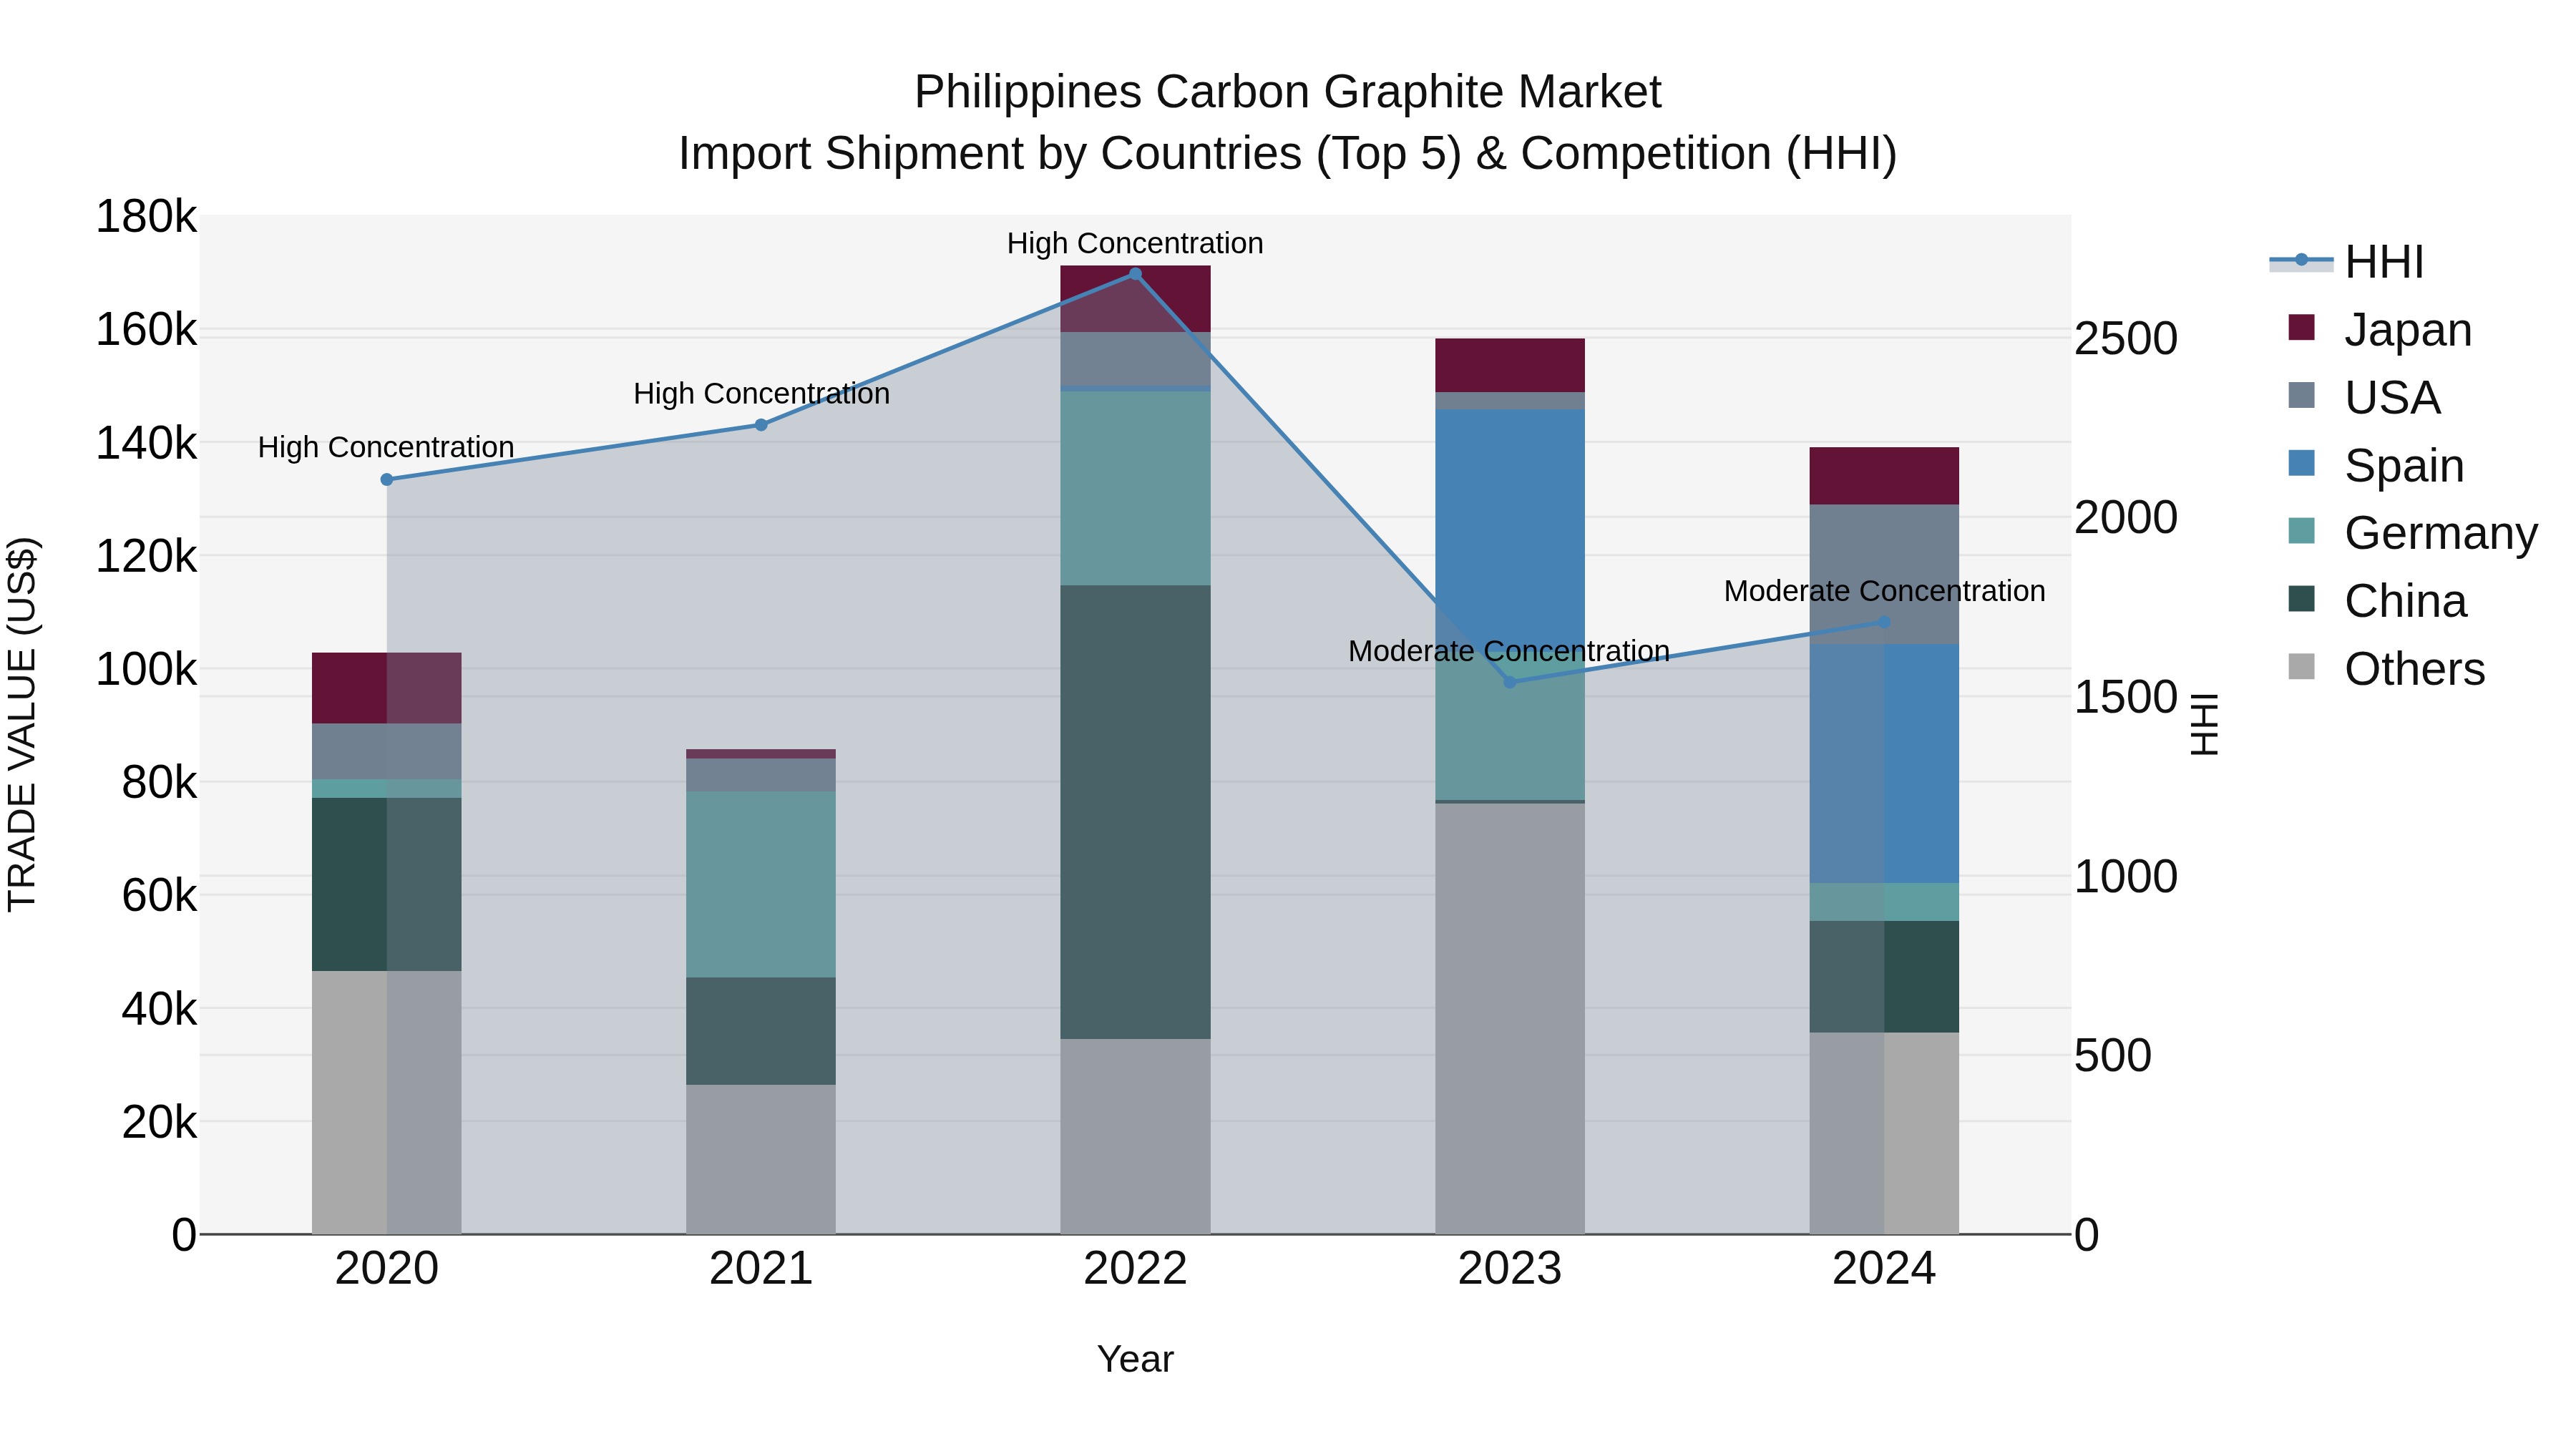Click the Japan segment in 2024 bar

pyautogui.click(x=1884, y=476)
